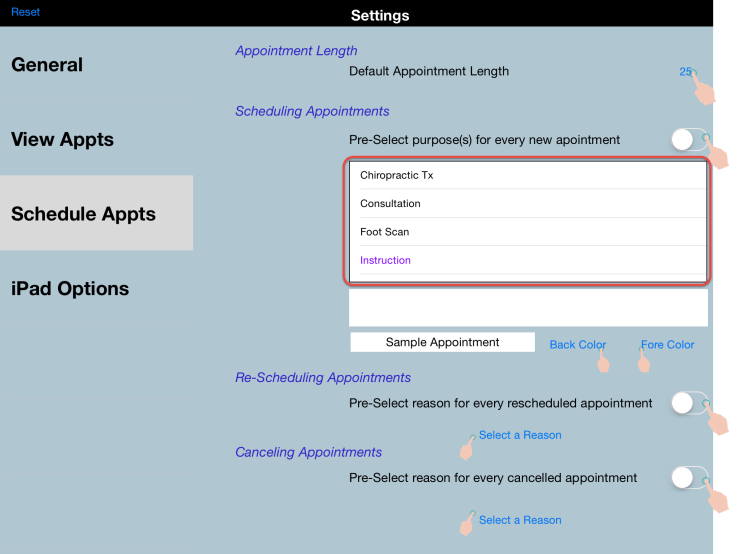Open the General settings tab

tap(47, 65)
